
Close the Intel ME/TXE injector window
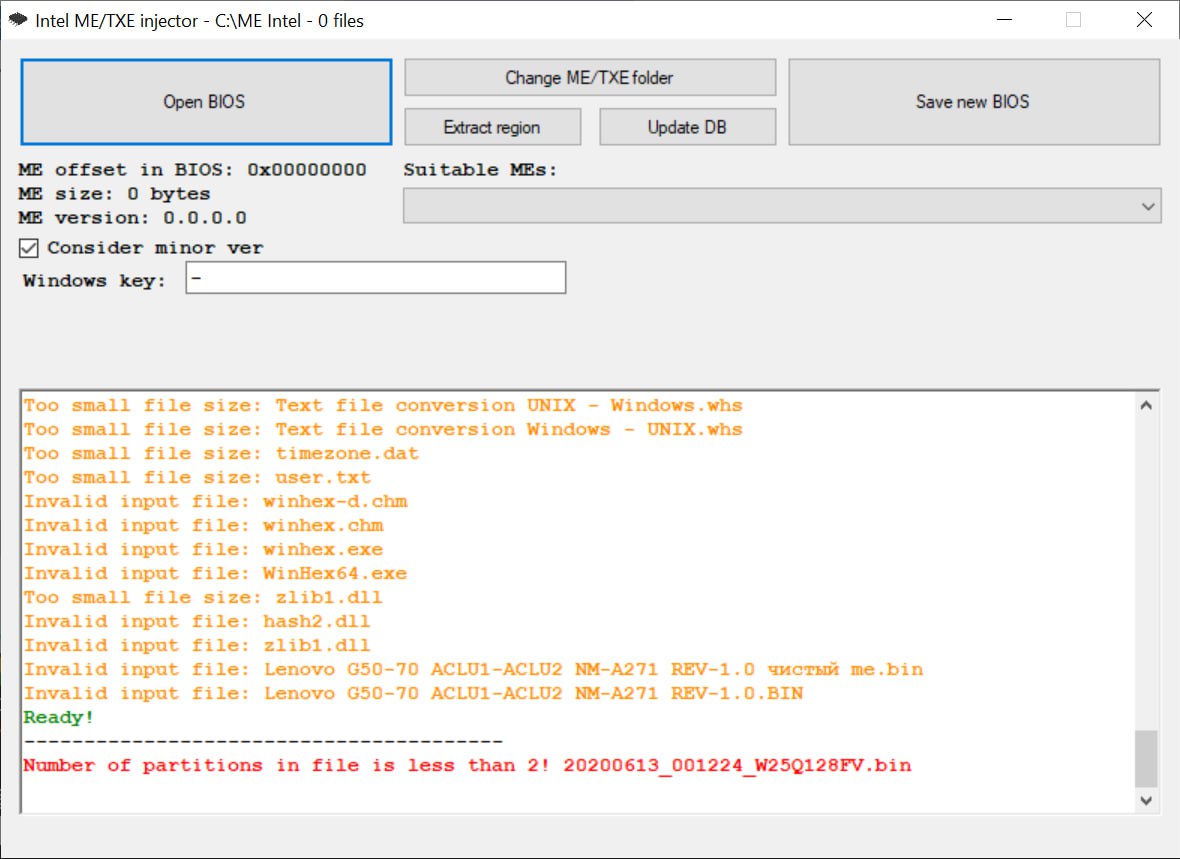click(x=1144, y=20)
